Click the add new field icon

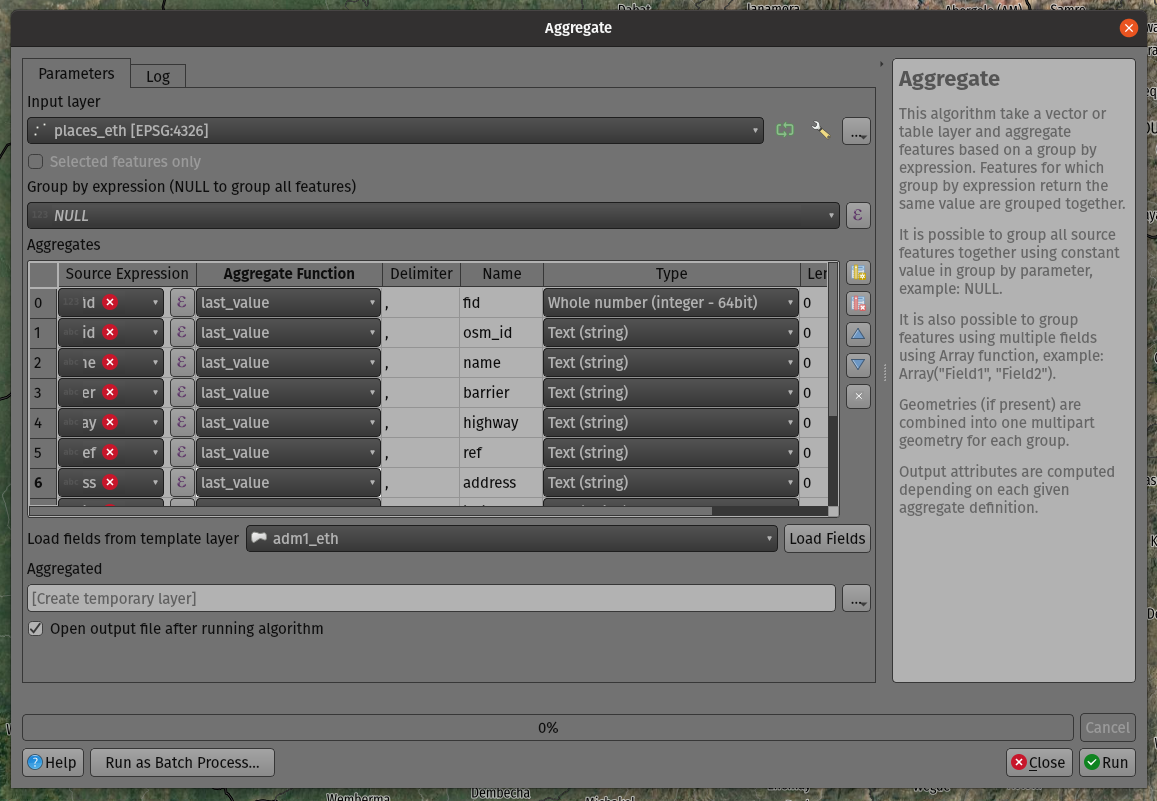tap(857, 273)
